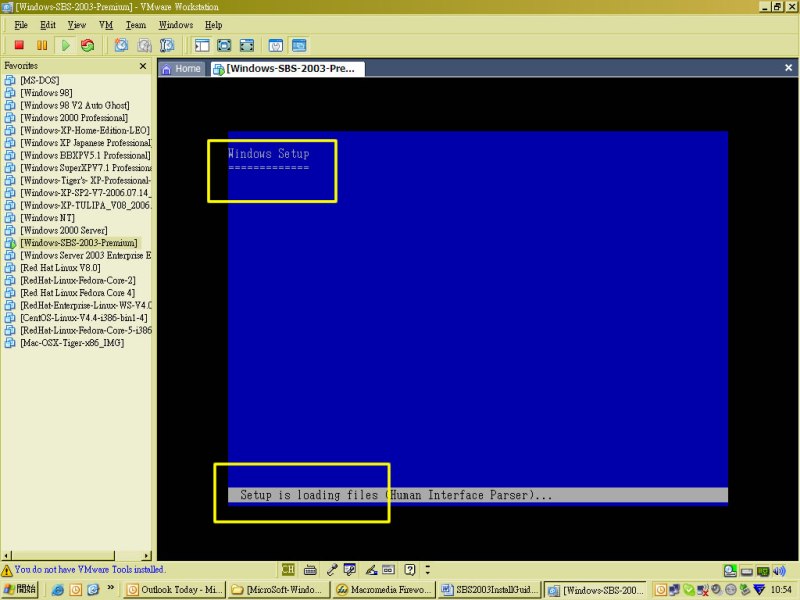The width and height of the screenshot is (800, 600).
Task: Launch Internet Explorer from Quick Launch
Action: point(58,590)
